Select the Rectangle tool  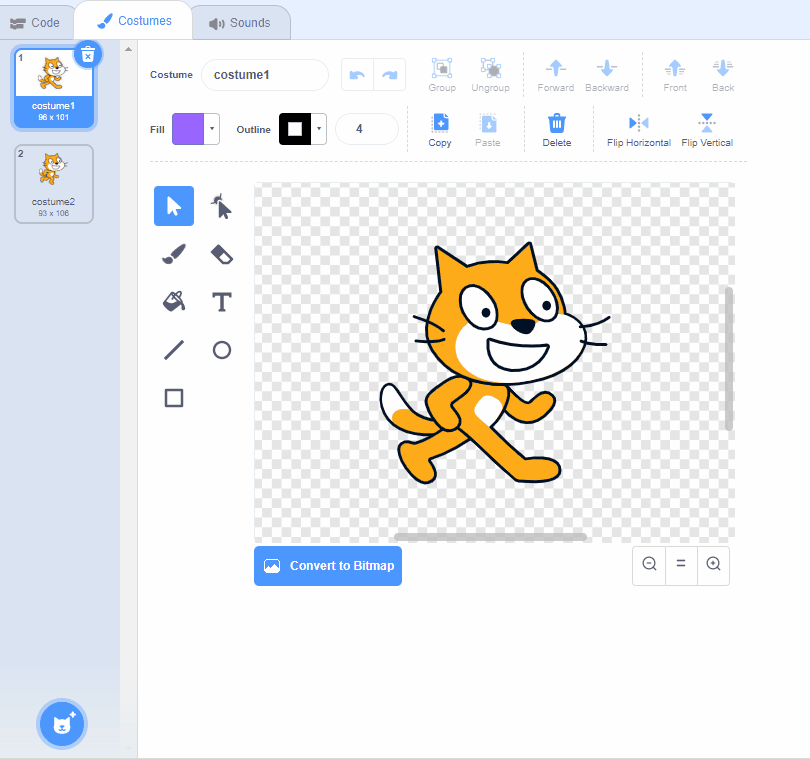click(174, 398)
